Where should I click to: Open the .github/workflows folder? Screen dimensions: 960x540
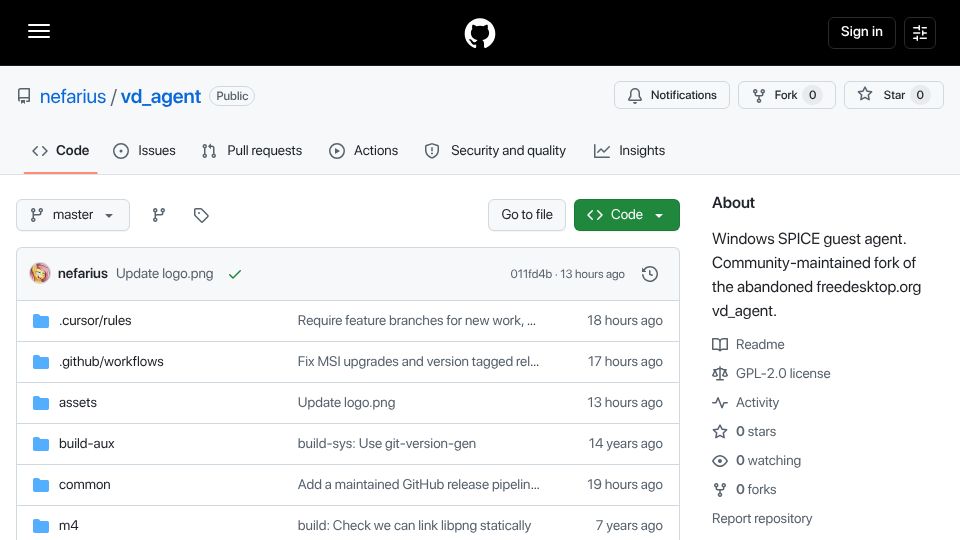[x=111, y=362]
